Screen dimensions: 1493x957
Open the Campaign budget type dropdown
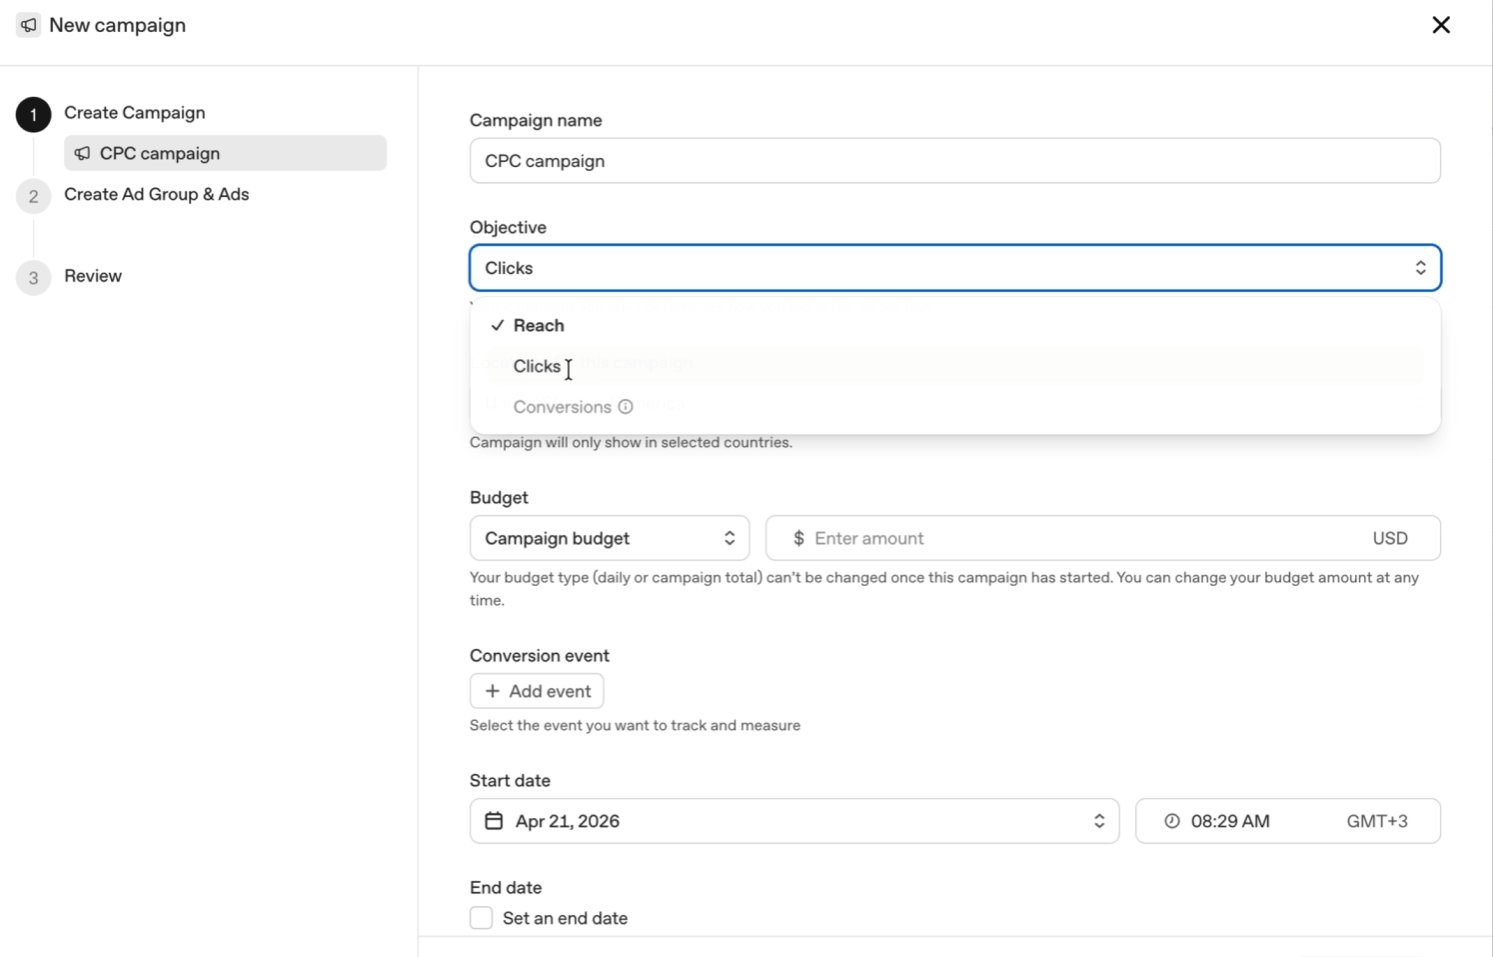[x=731, y=537]
